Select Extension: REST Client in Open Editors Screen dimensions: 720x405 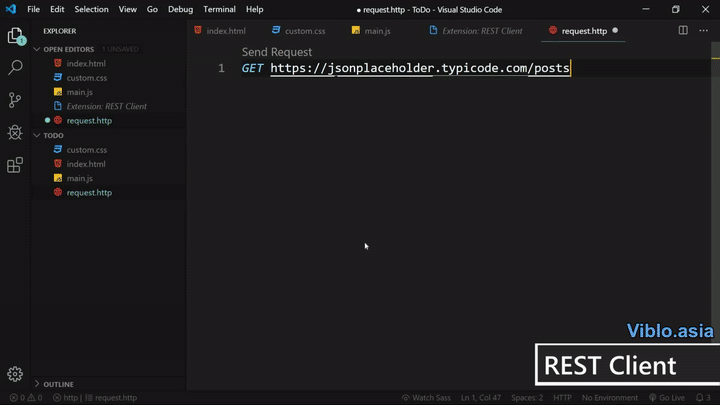coord(107,106)
